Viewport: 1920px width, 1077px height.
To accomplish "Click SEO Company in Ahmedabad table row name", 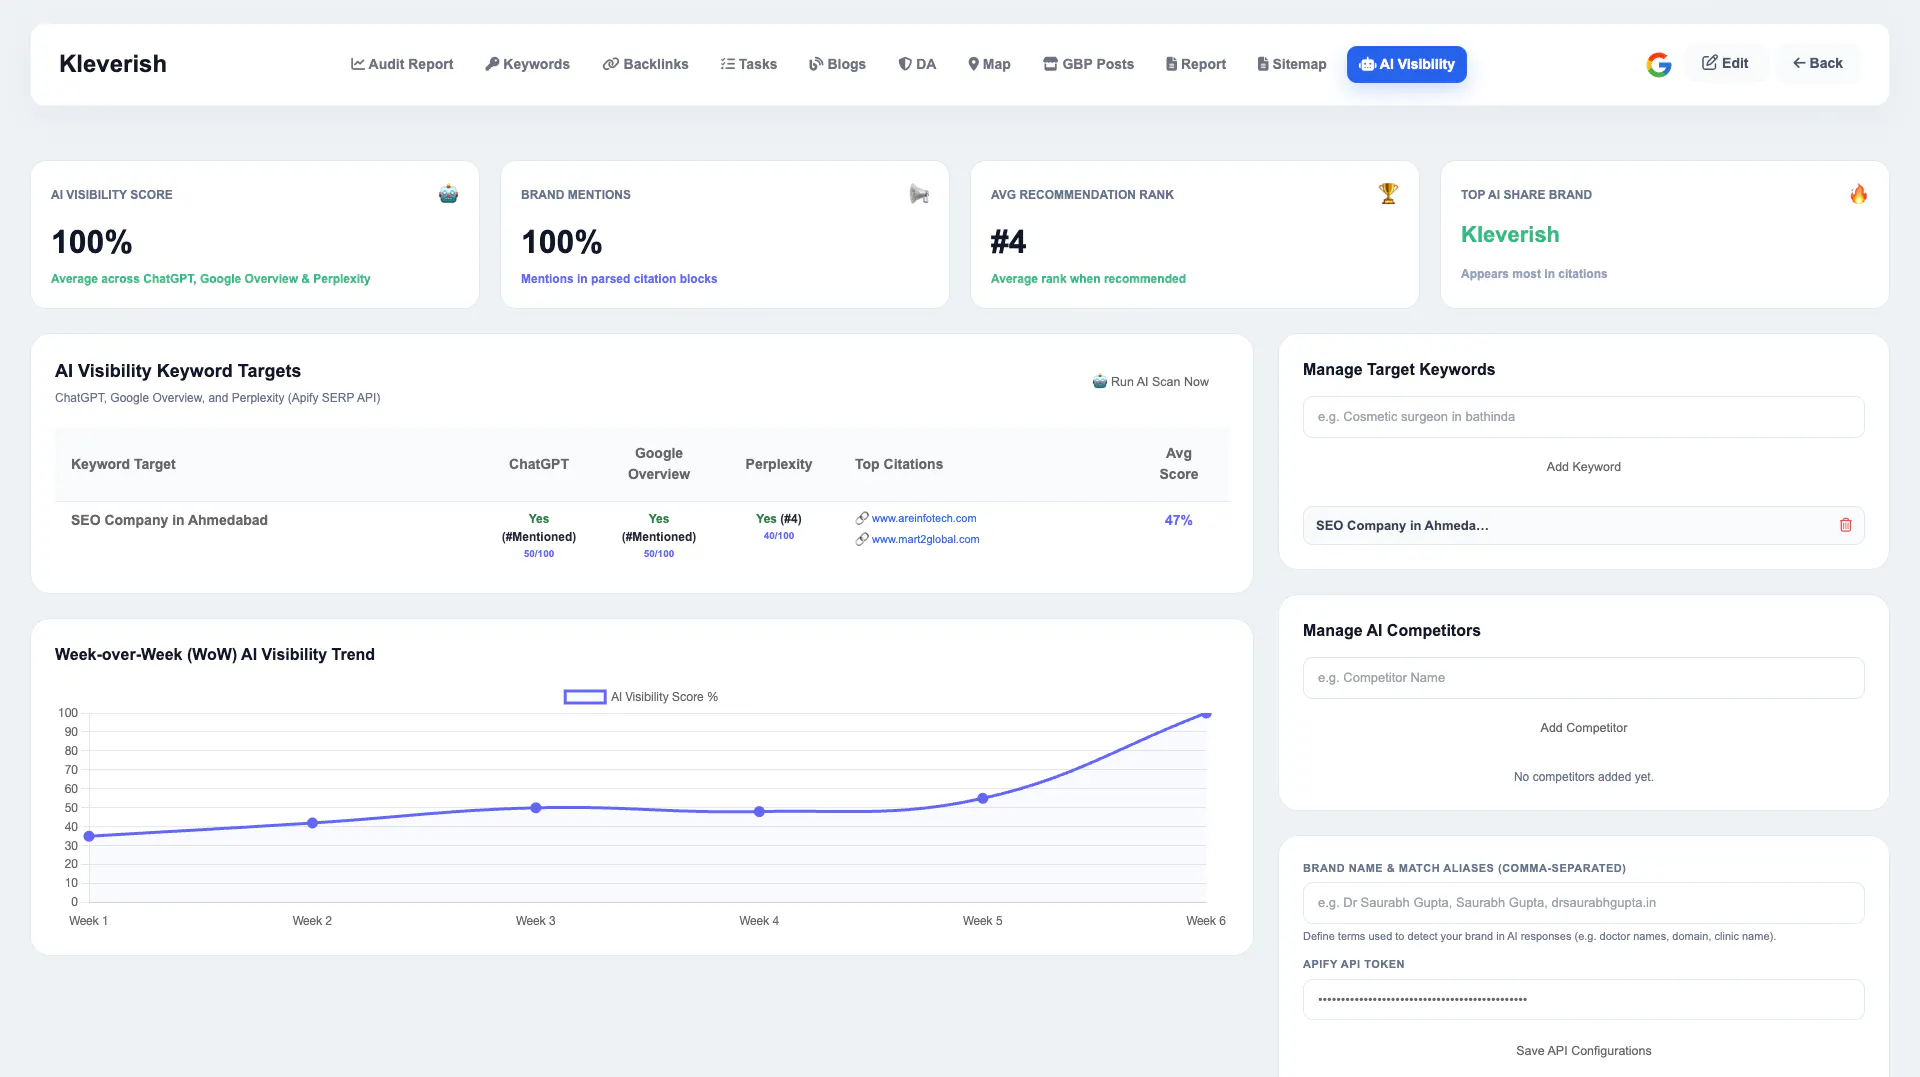I will click(169, 520).
